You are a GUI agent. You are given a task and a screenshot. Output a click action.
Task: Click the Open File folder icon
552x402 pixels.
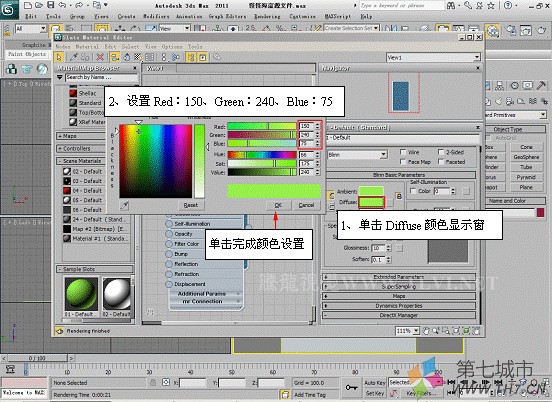coord(39,5)
